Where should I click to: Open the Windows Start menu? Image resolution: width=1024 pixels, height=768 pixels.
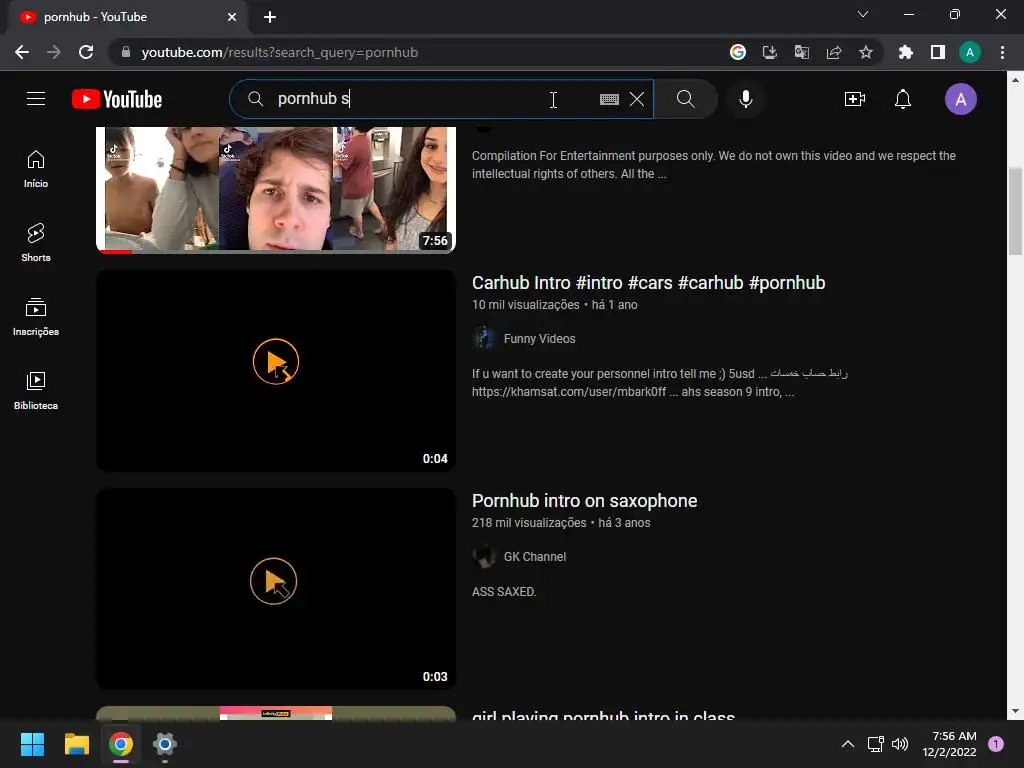point(32,744)
